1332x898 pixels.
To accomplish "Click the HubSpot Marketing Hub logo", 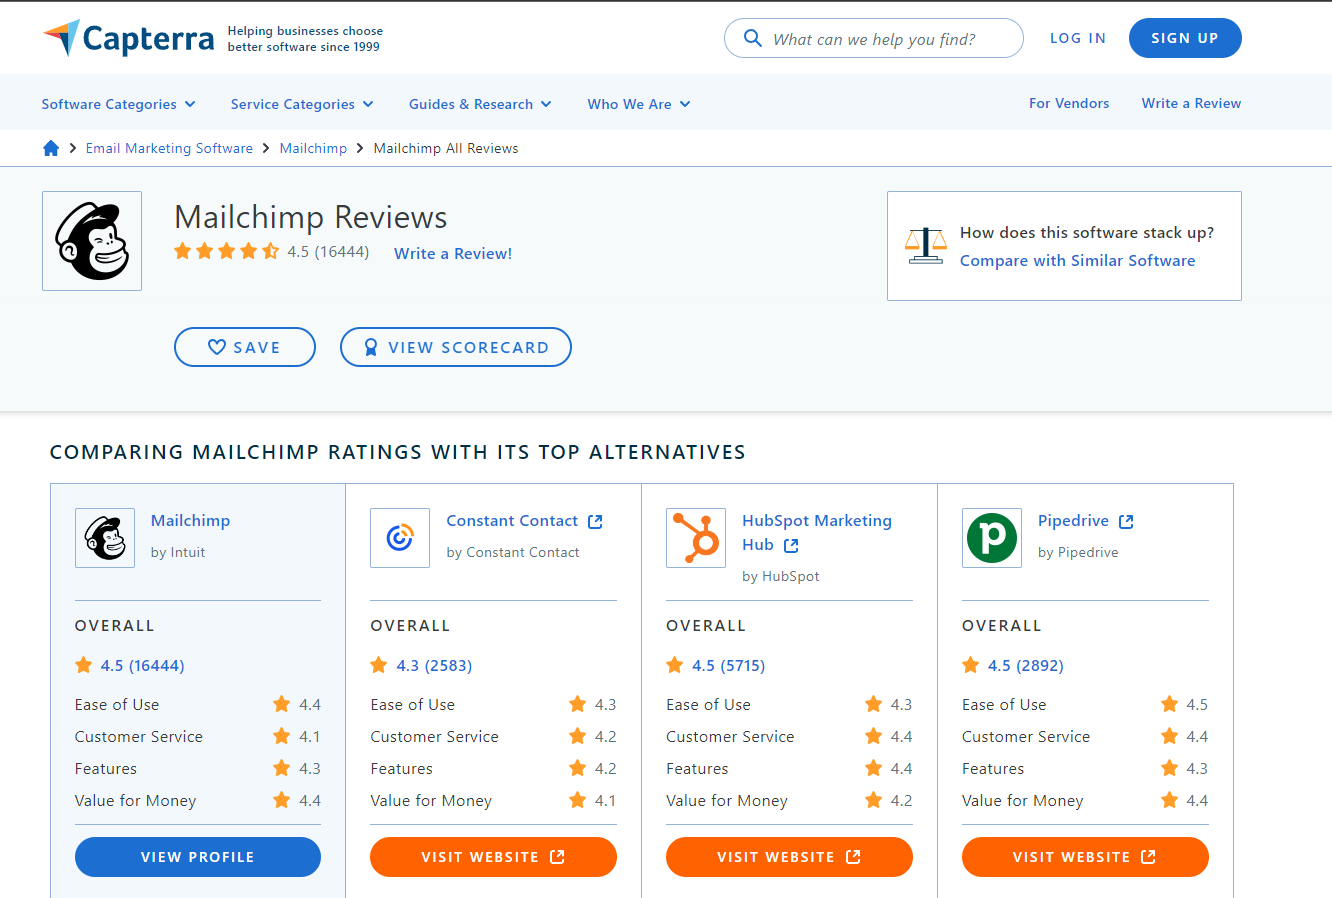I will 696,538.
